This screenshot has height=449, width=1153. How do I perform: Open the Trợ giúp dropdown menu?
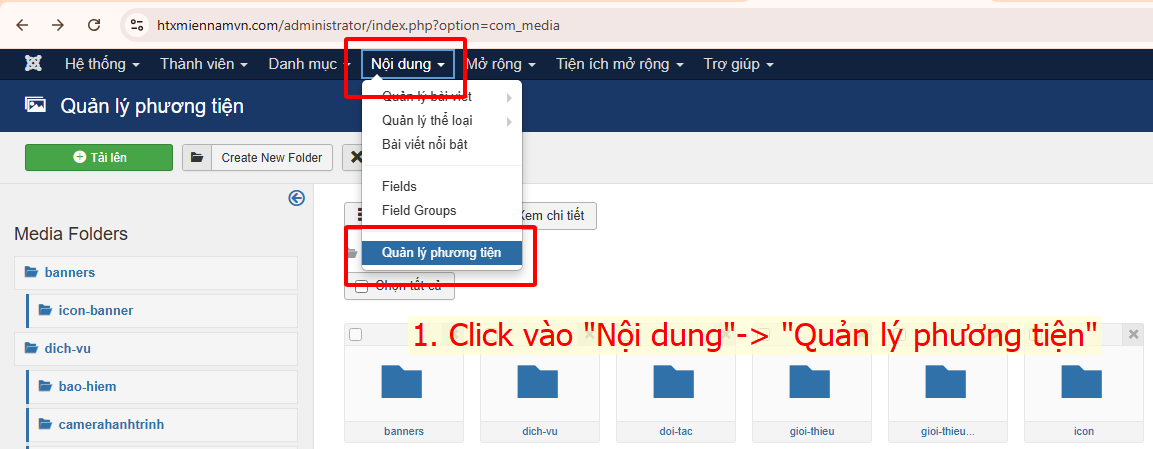click(x=738, y=64)
